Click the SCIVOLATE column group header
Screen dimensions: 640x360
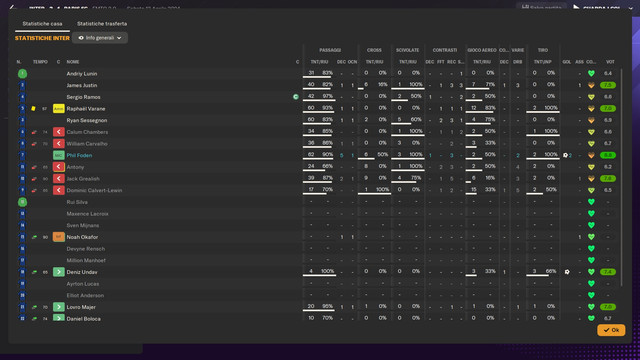click(x=407, y=50)
